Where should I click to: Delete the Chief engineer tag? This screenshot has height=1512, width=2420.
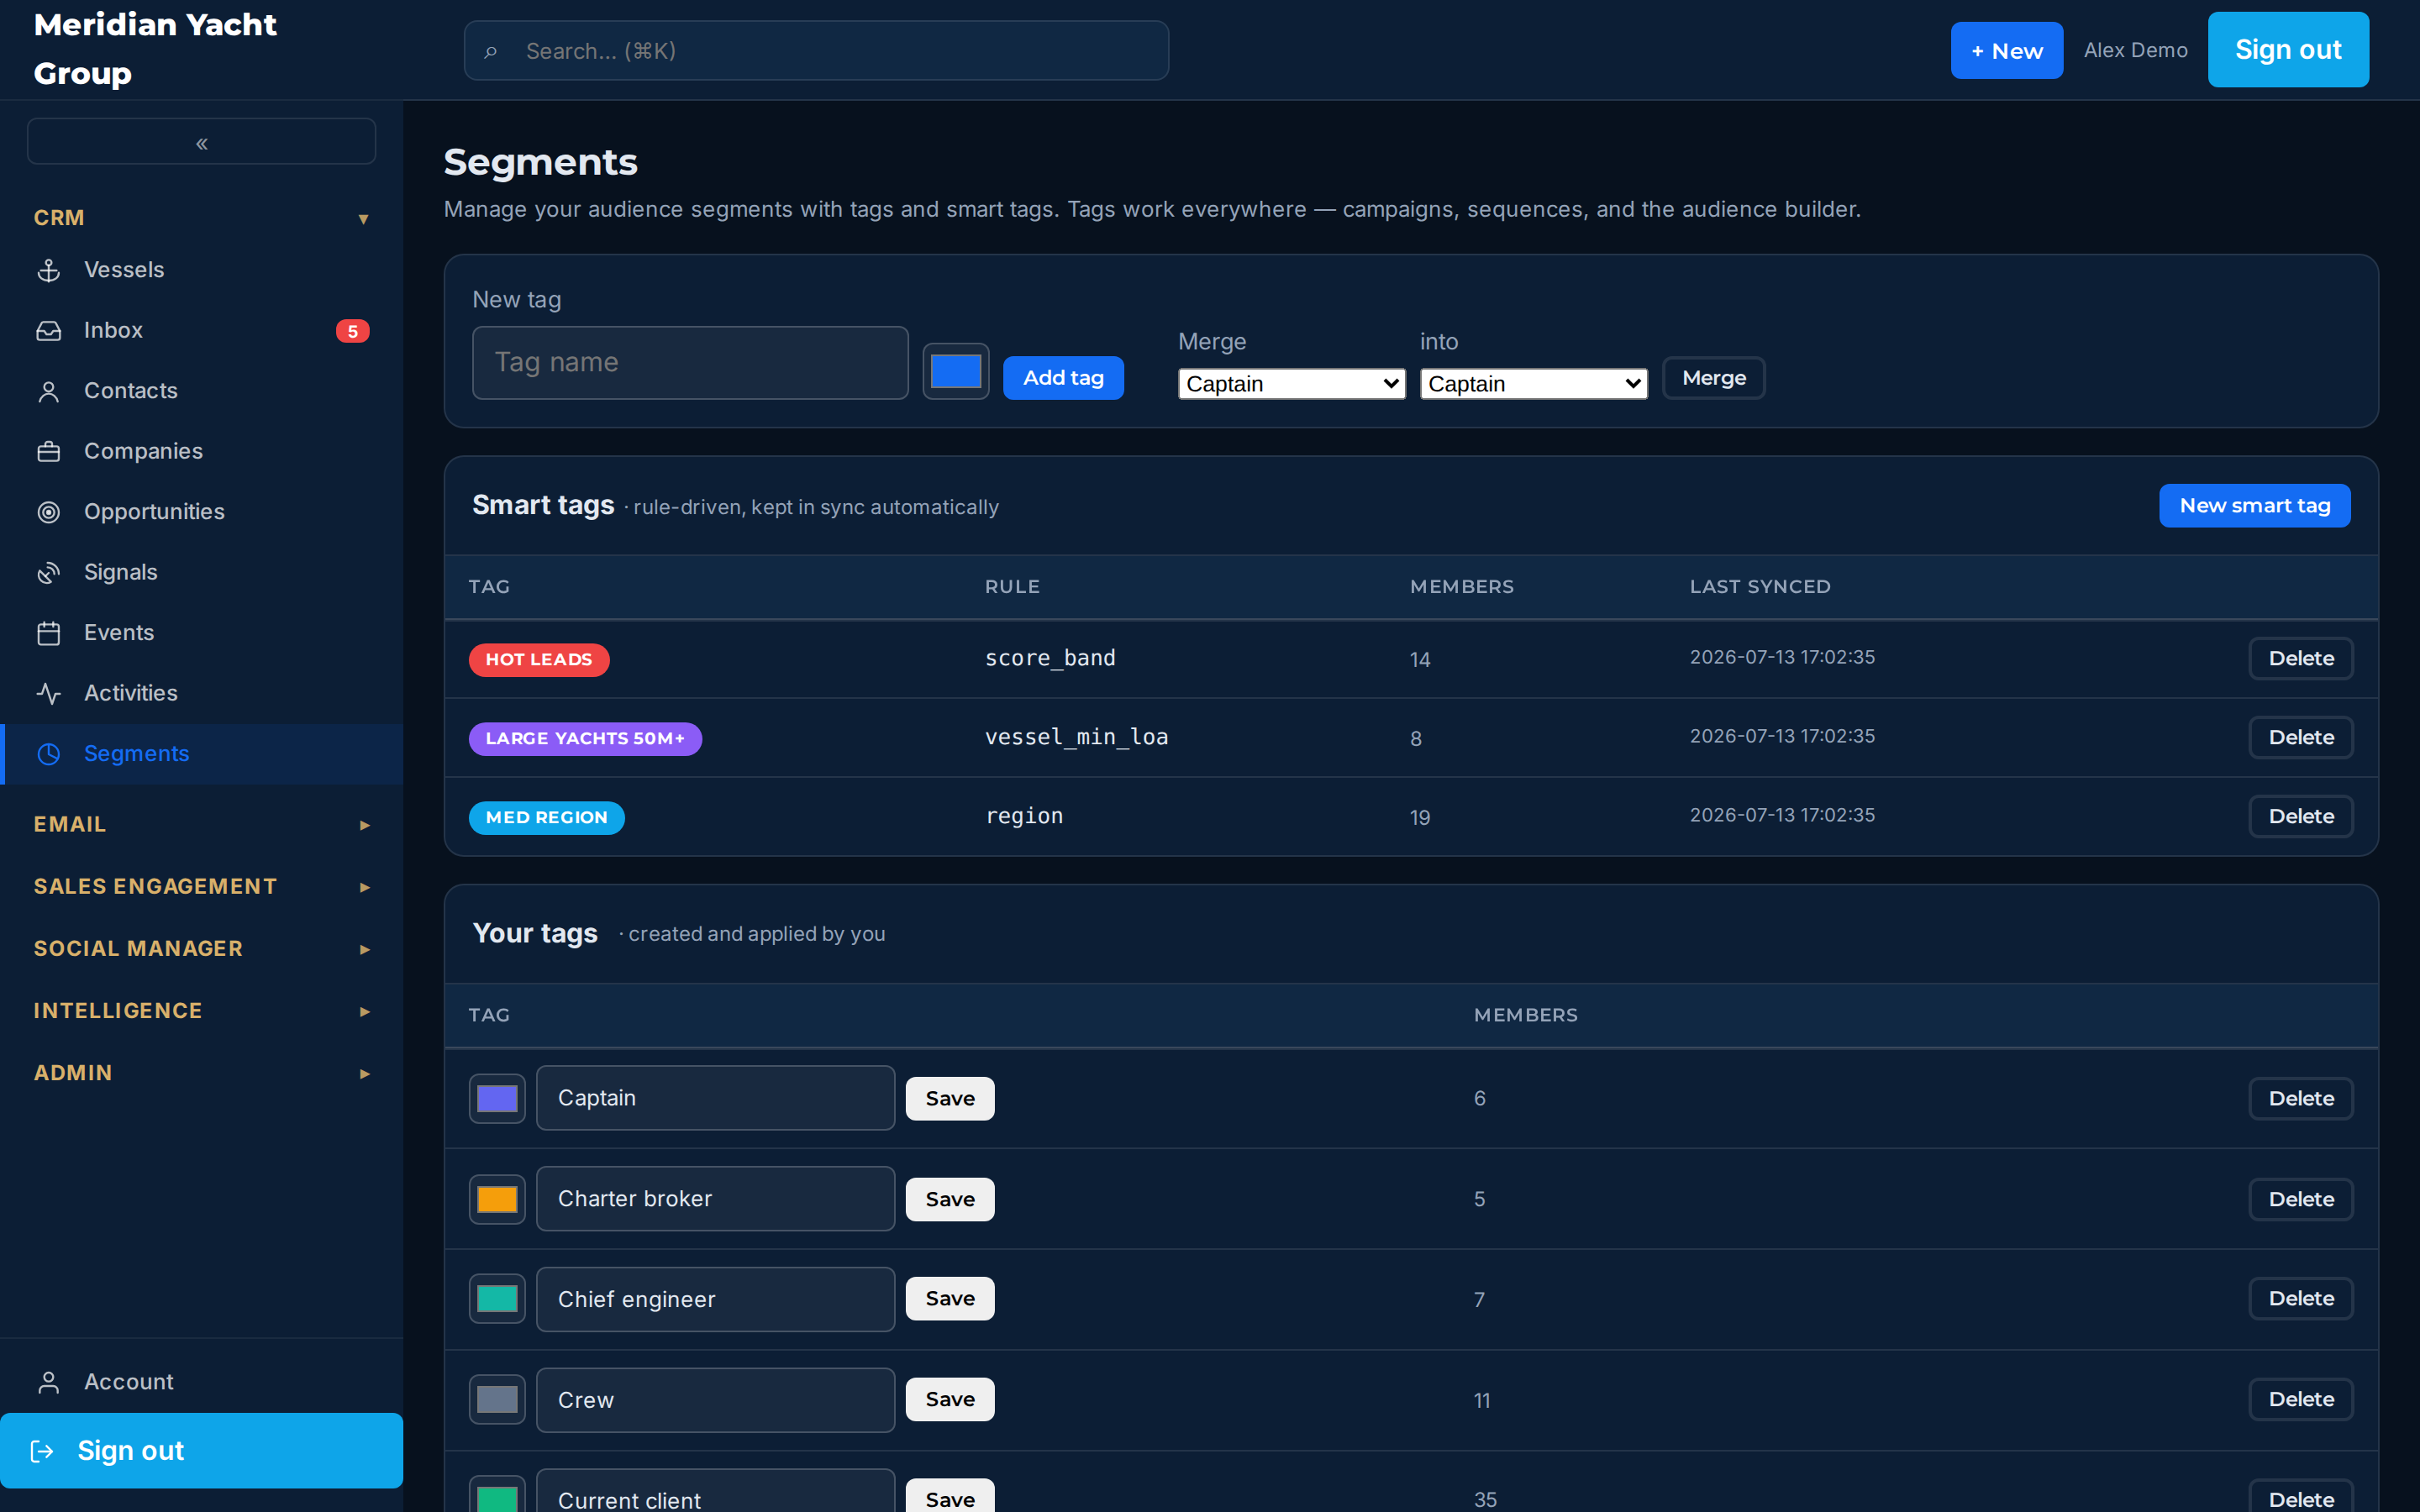pos(2301,1299)
